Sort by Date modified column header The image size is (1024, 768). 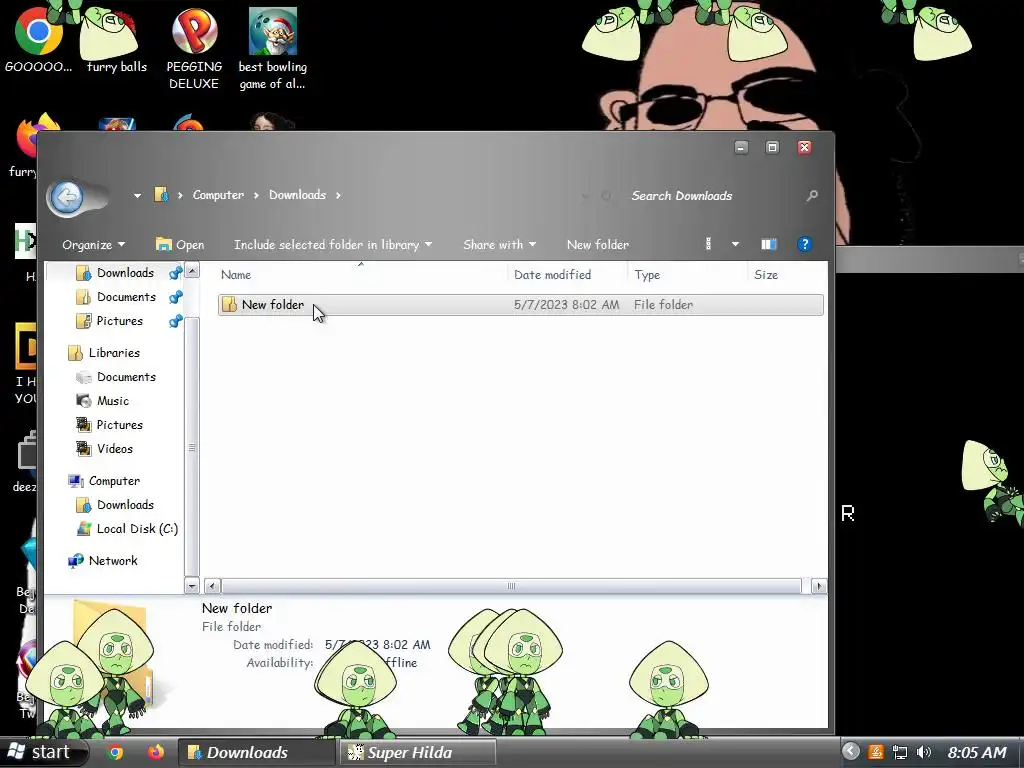pos(552,275)
